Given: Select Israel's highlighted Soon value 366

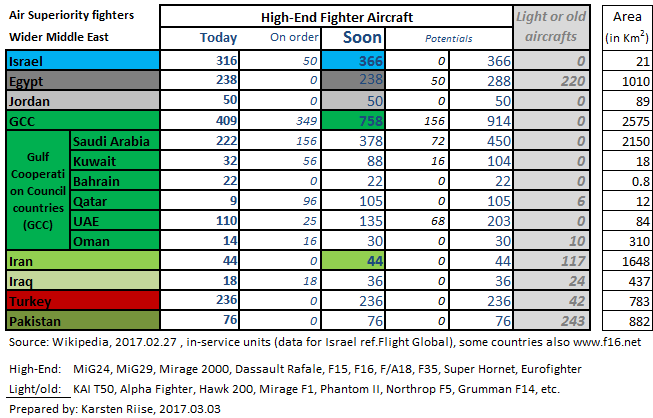Looking at the screenshot, I should [x=353, y=61].
